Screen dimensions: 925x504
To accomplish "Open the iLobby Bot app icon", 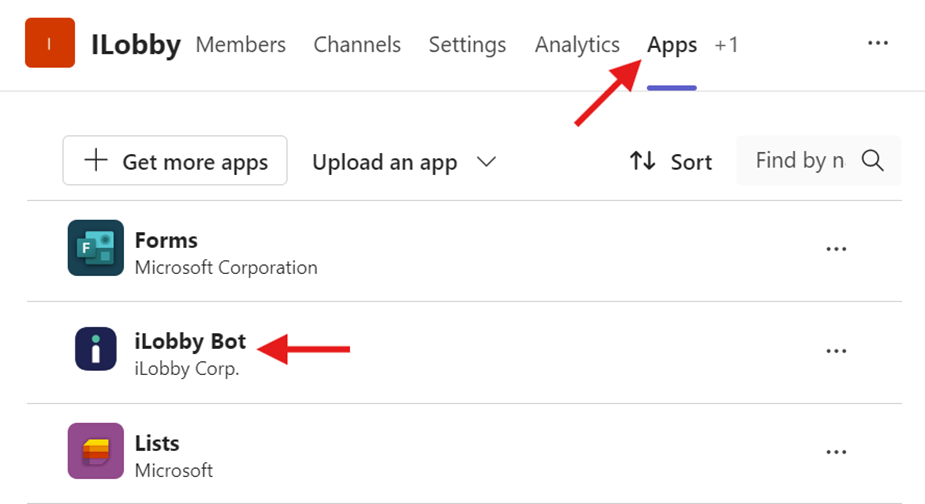I will (96, 349).
